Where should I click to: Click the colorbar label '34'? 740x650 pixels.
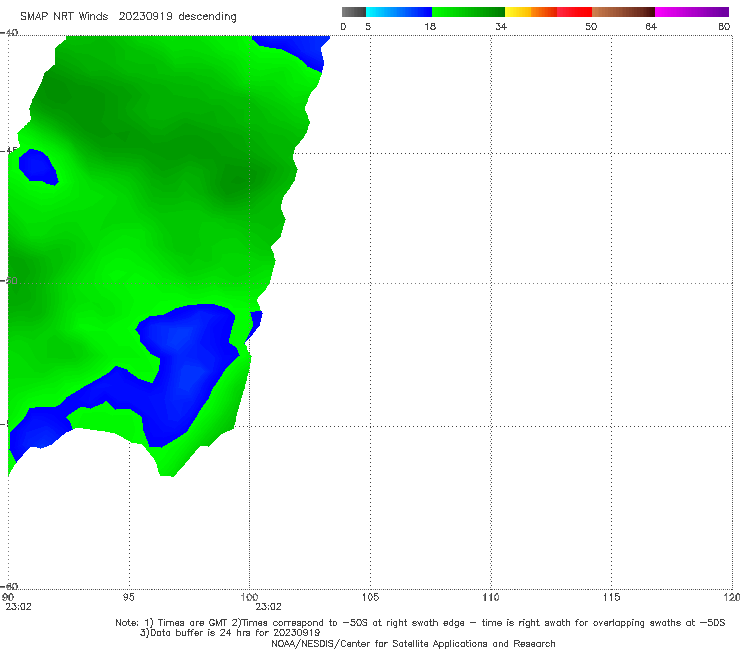(x=501, y=26)
